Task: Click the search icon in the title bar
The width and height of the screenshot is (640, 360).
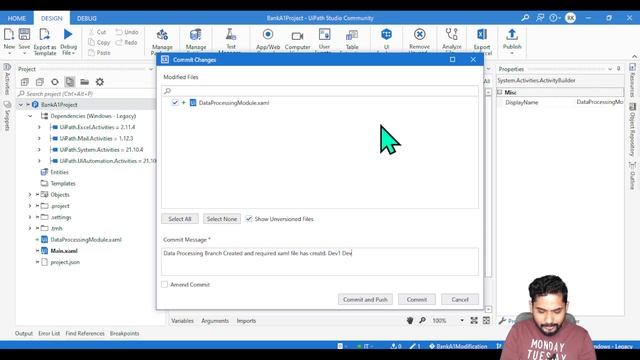Action: pos(525,18)
